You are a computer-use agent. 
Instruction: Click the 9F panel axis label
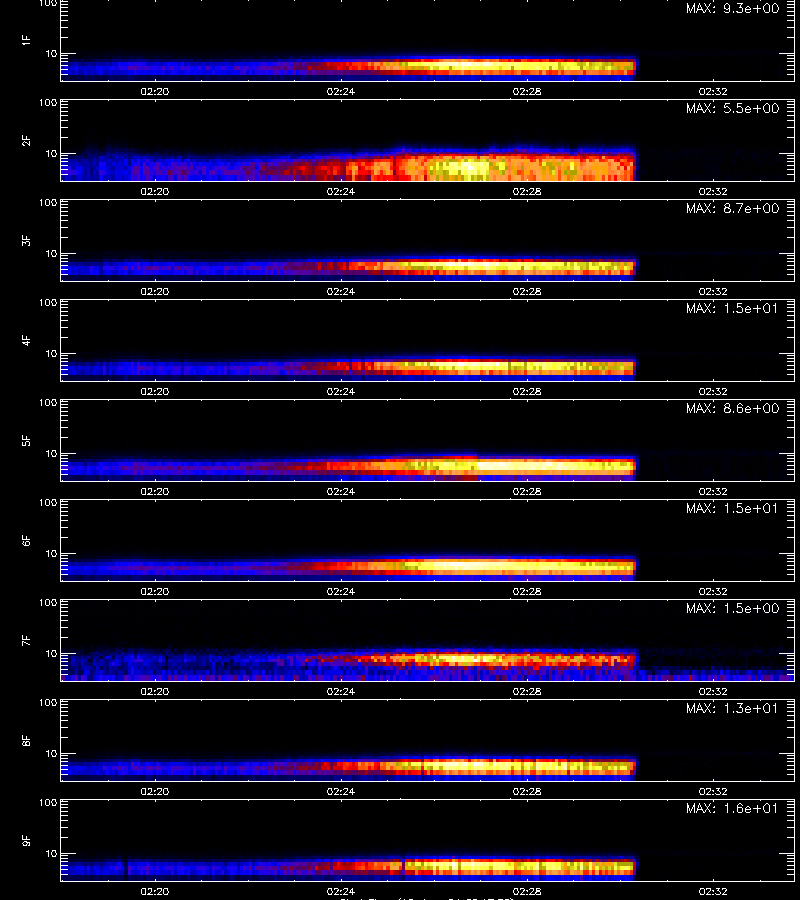coord(25,840)
